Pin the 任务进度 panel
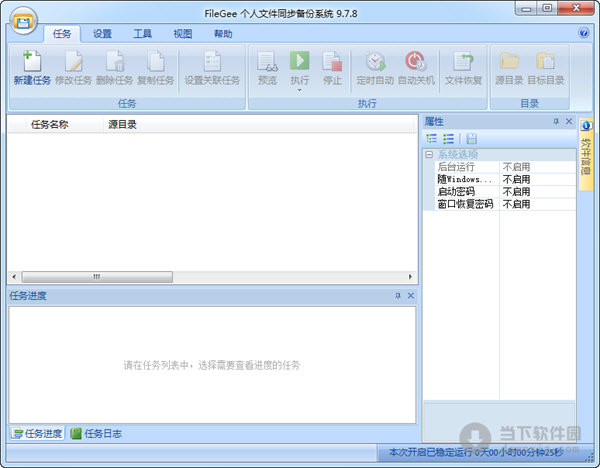Viewport: 600px width, 468px height. (x=398, y=295)
